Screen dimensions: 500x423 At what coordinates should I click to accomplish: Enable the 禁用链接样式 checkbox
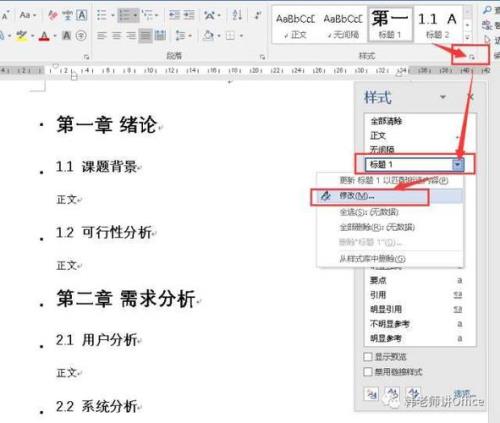[x=368, y=372]
